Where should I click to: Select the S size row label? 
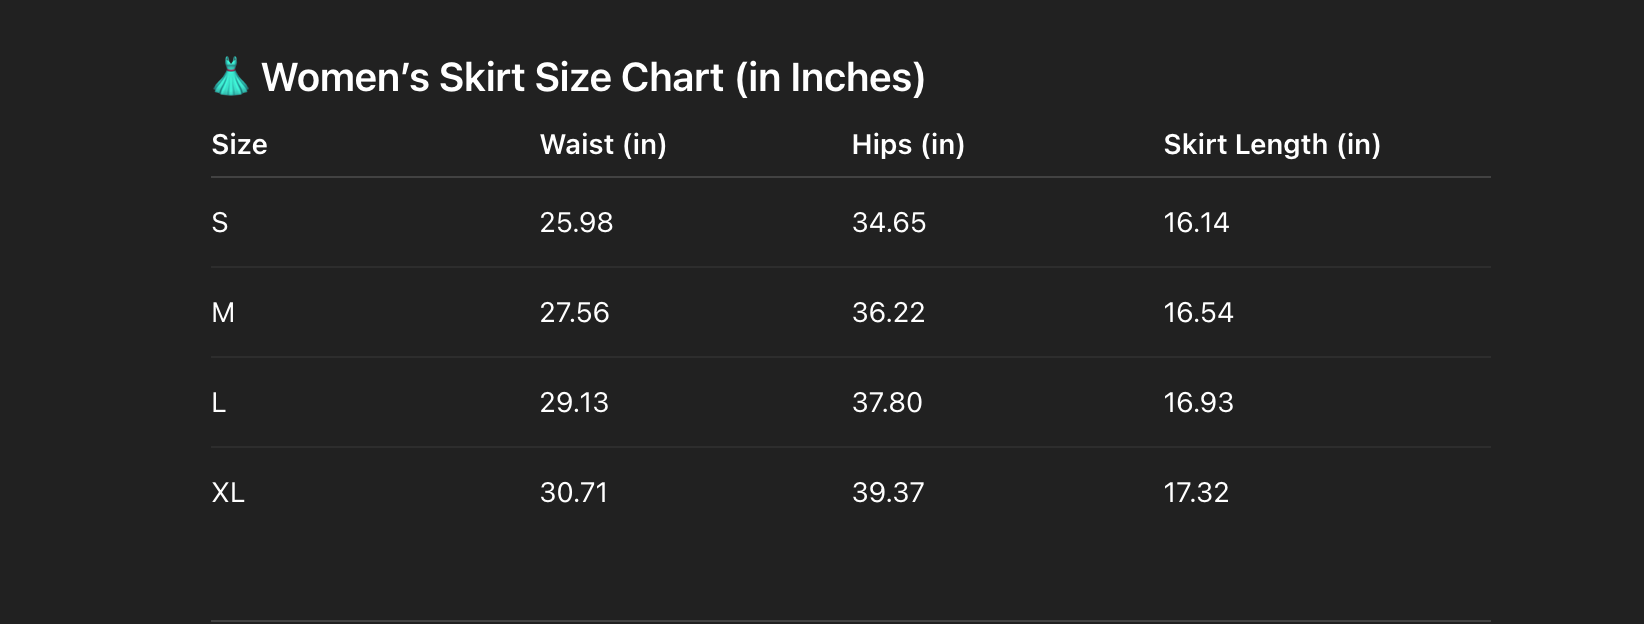pyautogui.click(x=220, y=223)
